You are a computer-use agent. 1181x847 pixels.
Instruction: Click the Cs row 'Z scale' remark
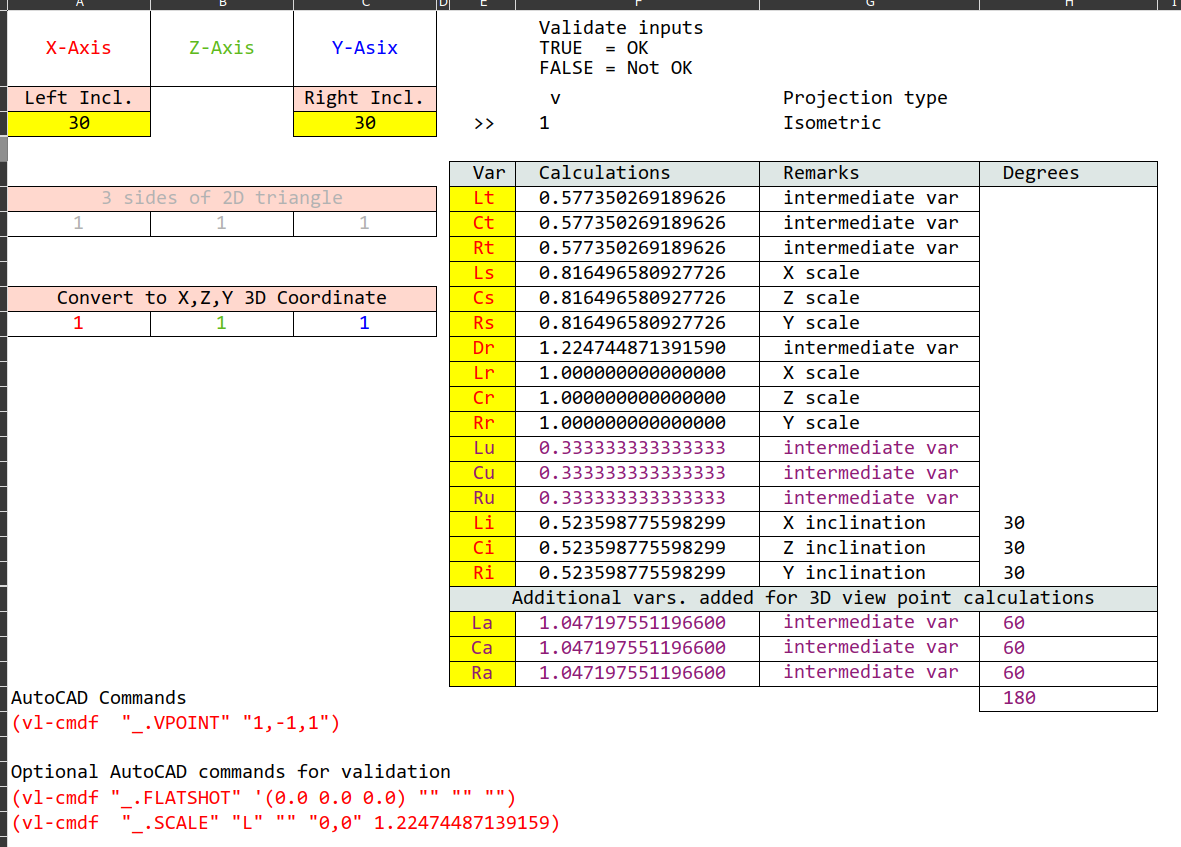point(869,299)
